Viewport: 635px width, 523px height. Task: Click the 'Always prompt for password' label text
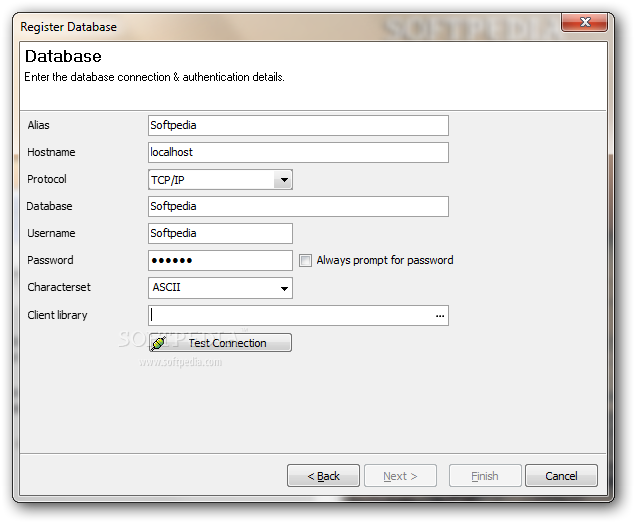click(x=385, y=260)
